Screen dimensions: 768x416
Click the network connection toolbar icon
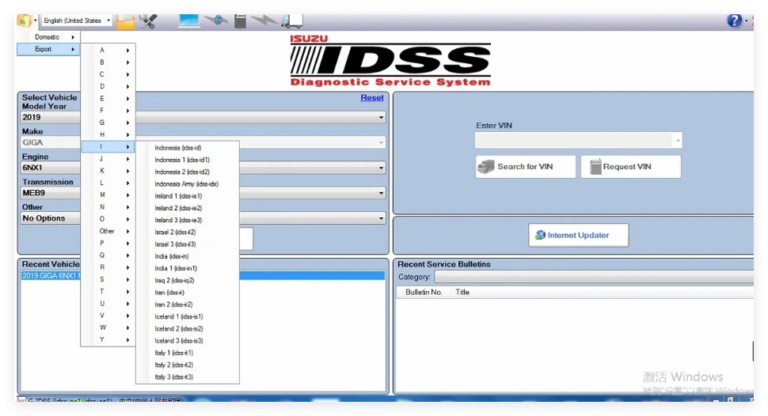(x=216, y=21)
